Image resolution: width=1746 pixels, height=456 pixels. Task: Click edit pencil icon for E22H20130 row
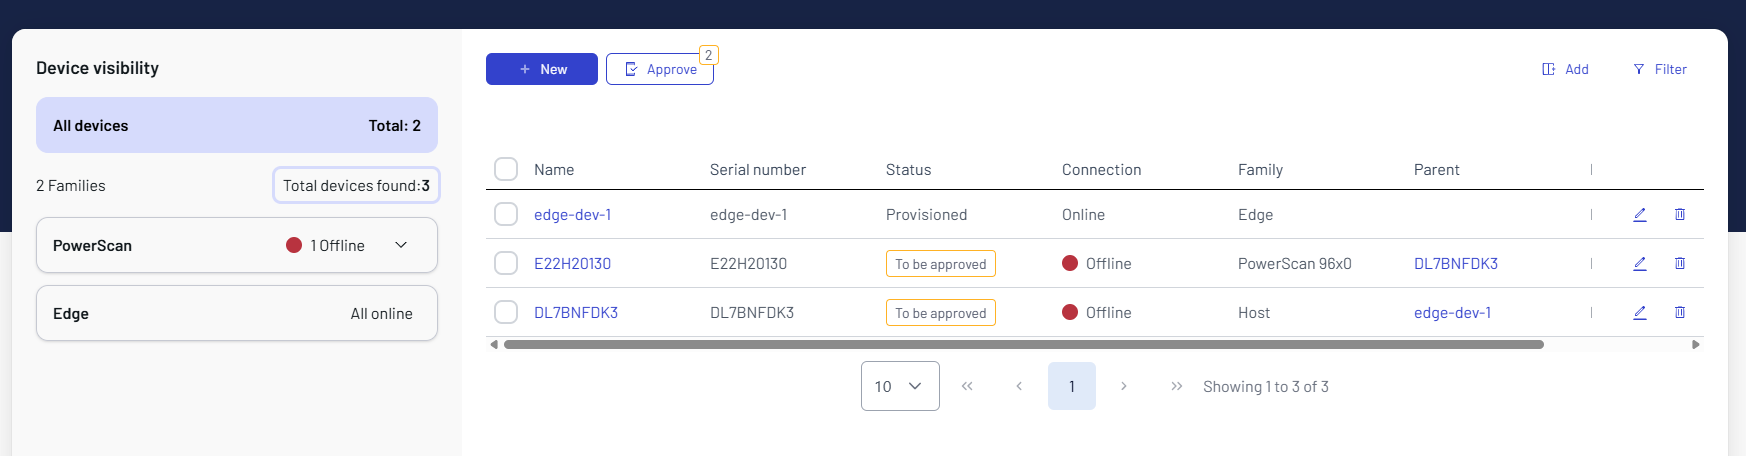click(1640, 264)
